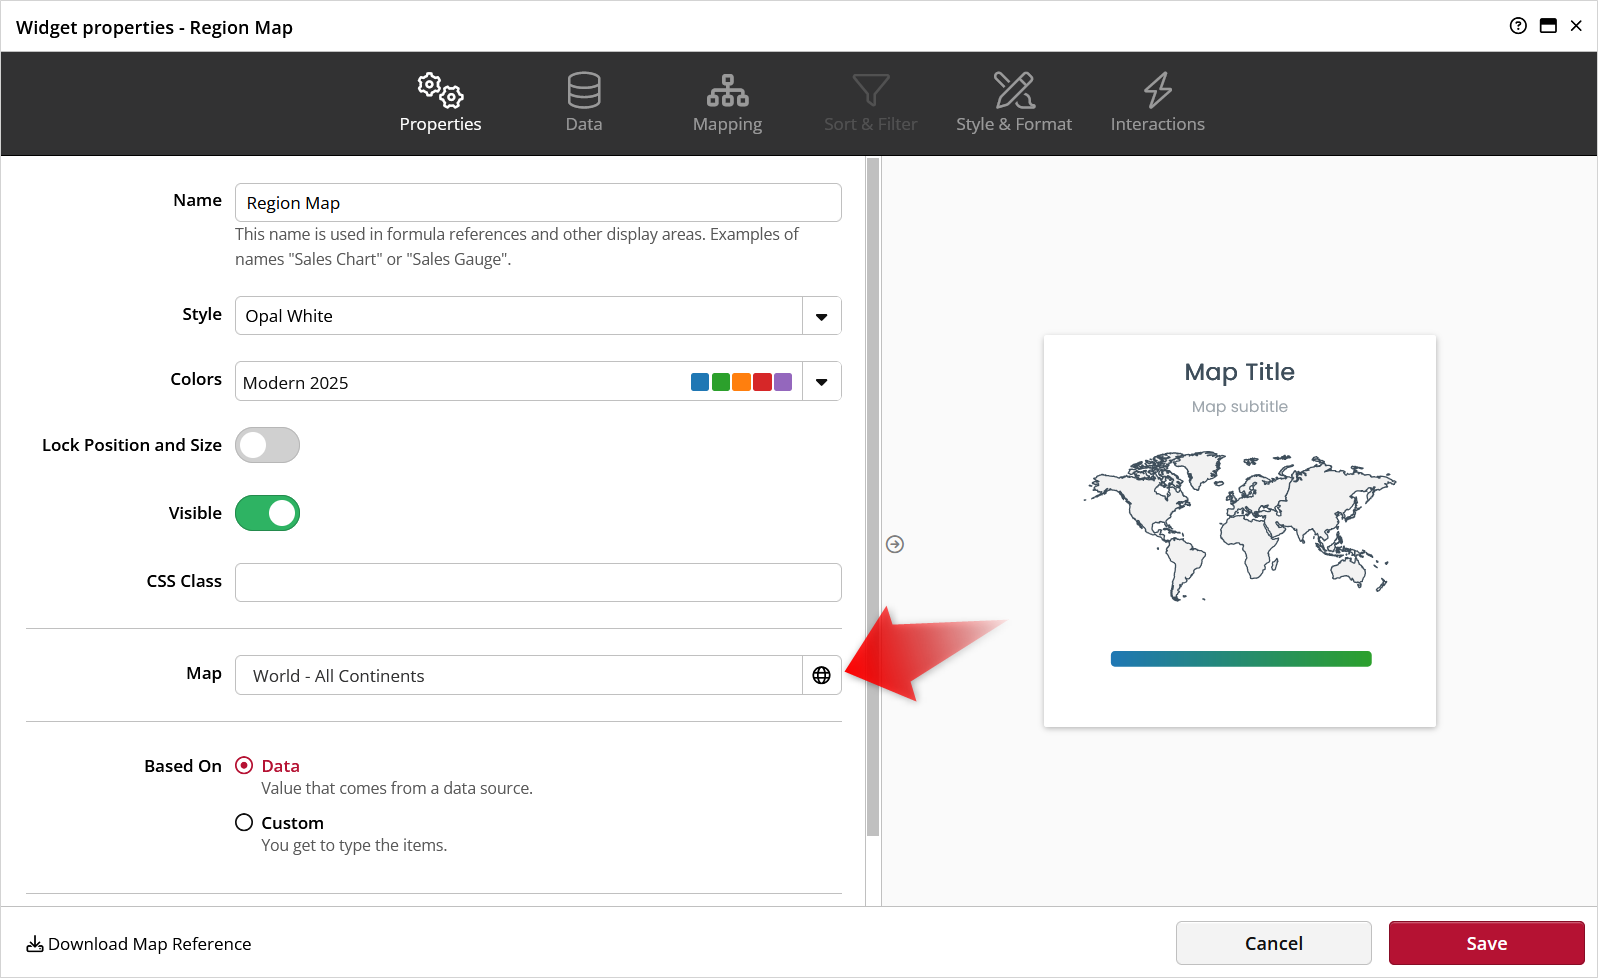Screen dimensions: 1598x978
Task: Switch to the Data tab
Action: 584,103
